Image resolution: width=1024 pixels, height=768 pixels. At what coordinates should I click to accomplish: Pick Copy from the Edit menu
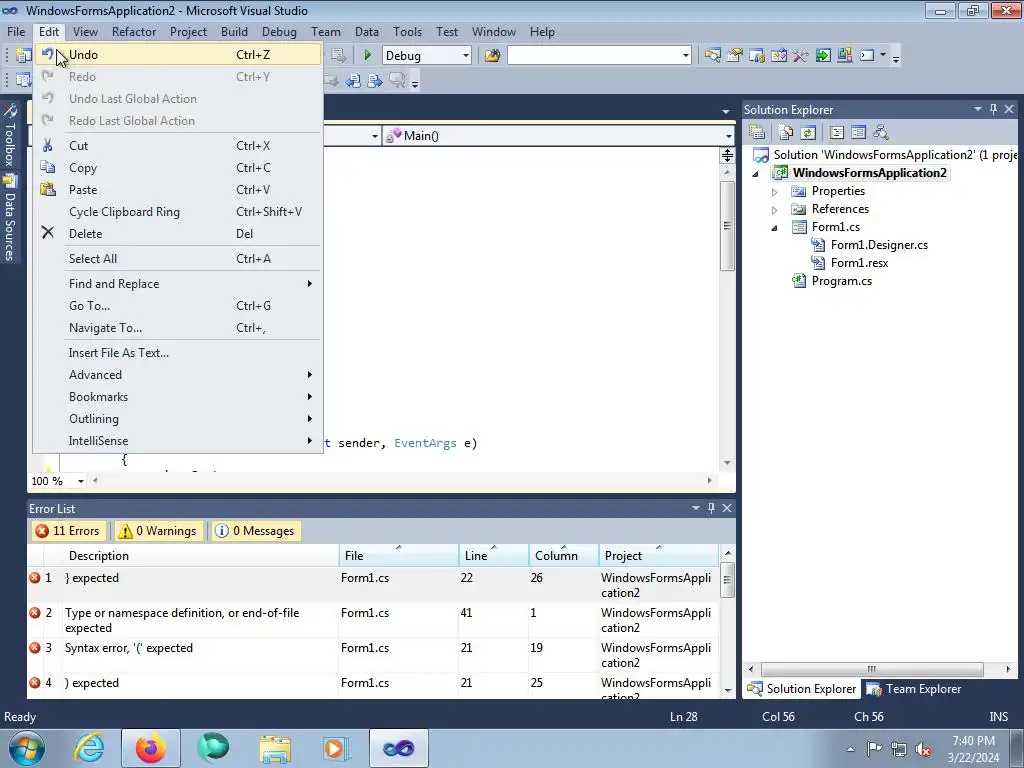click(x=178, y=168)
